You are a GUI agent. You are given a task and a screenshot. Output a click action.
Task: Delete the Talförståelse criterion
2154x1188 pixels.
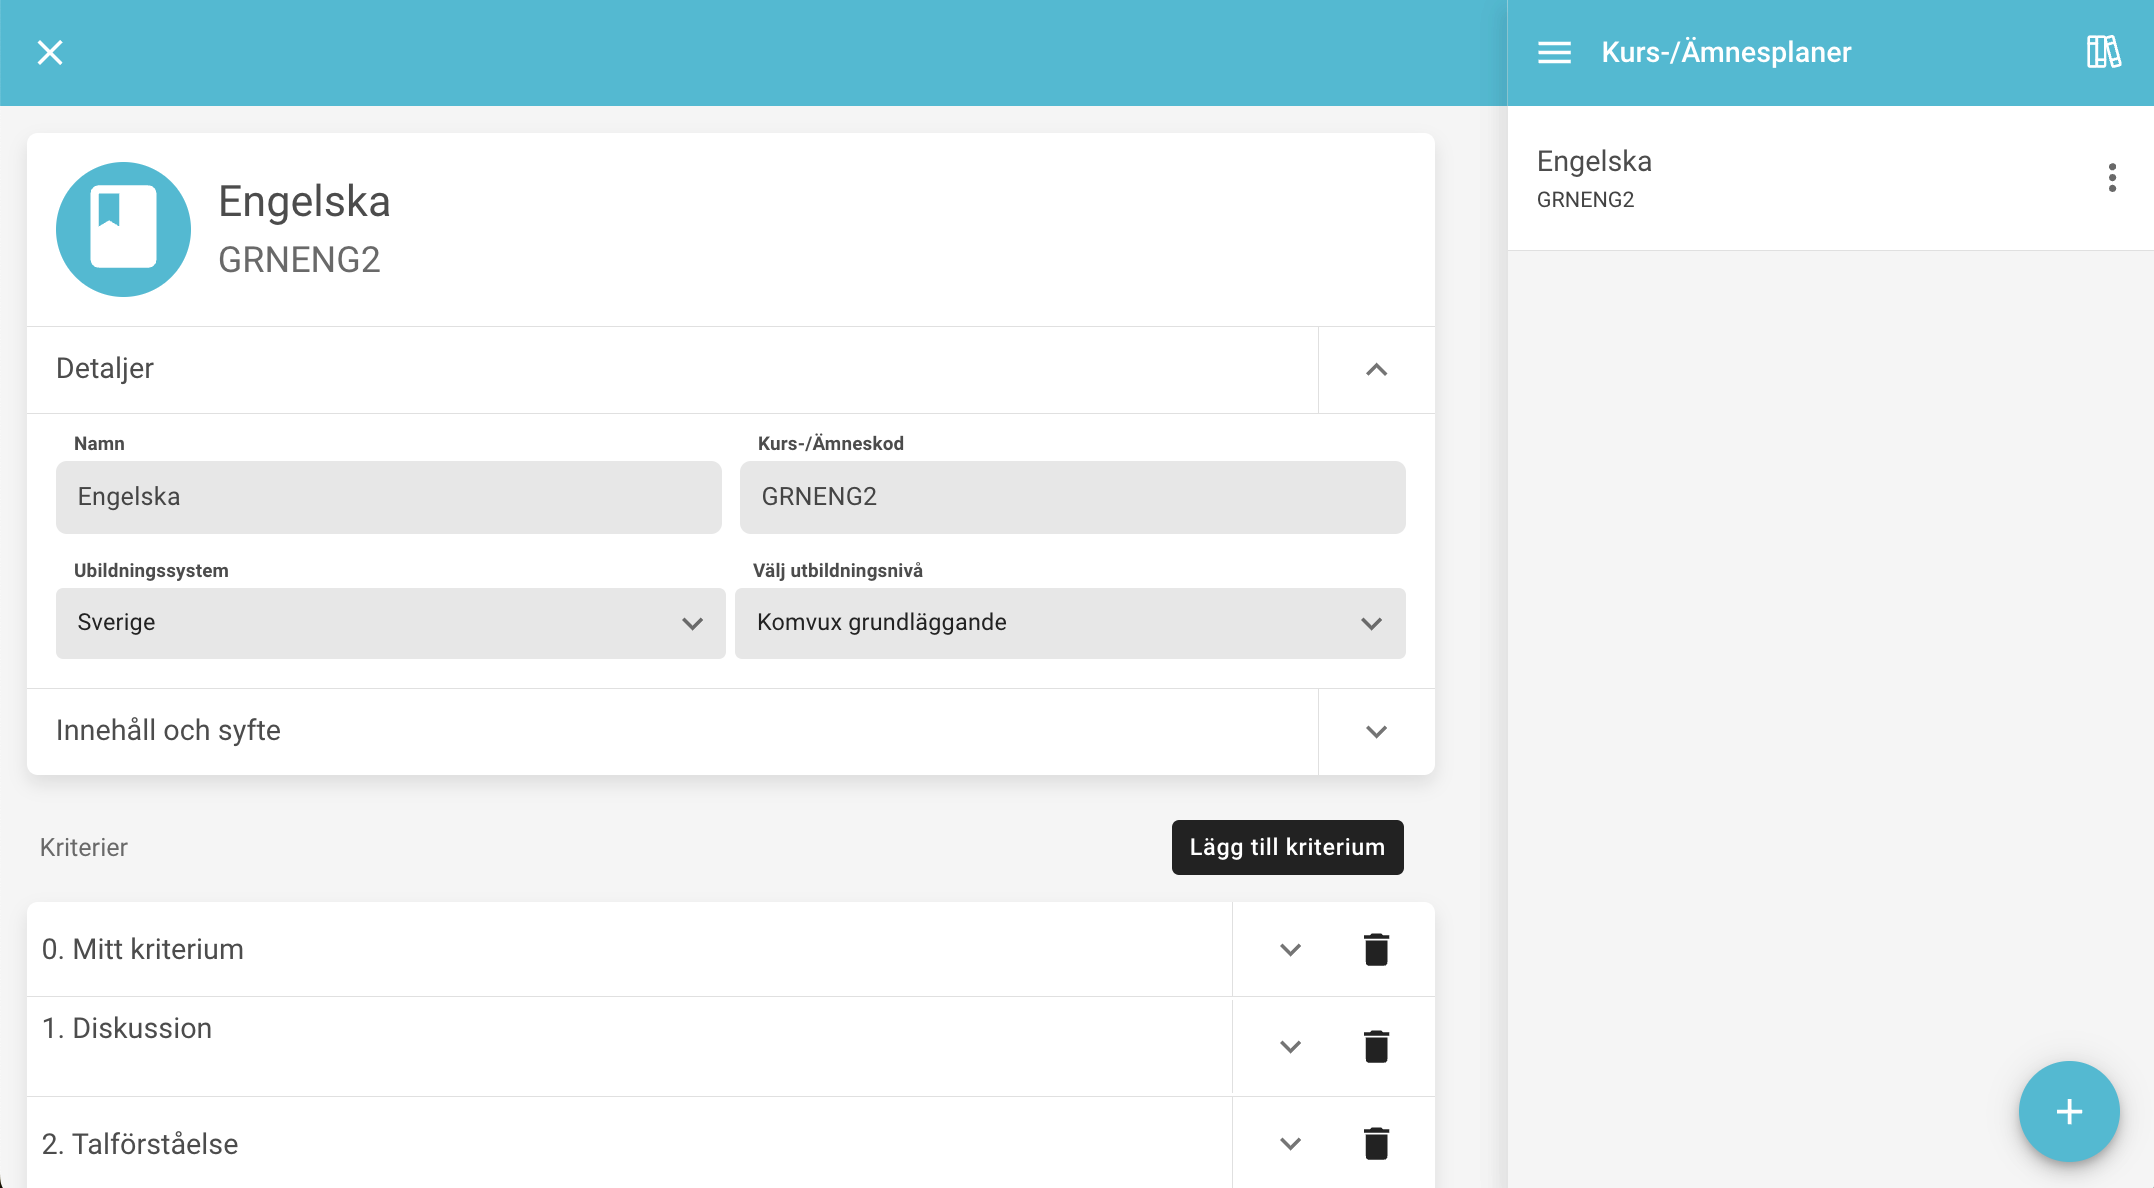[x=1376, y=1143]
